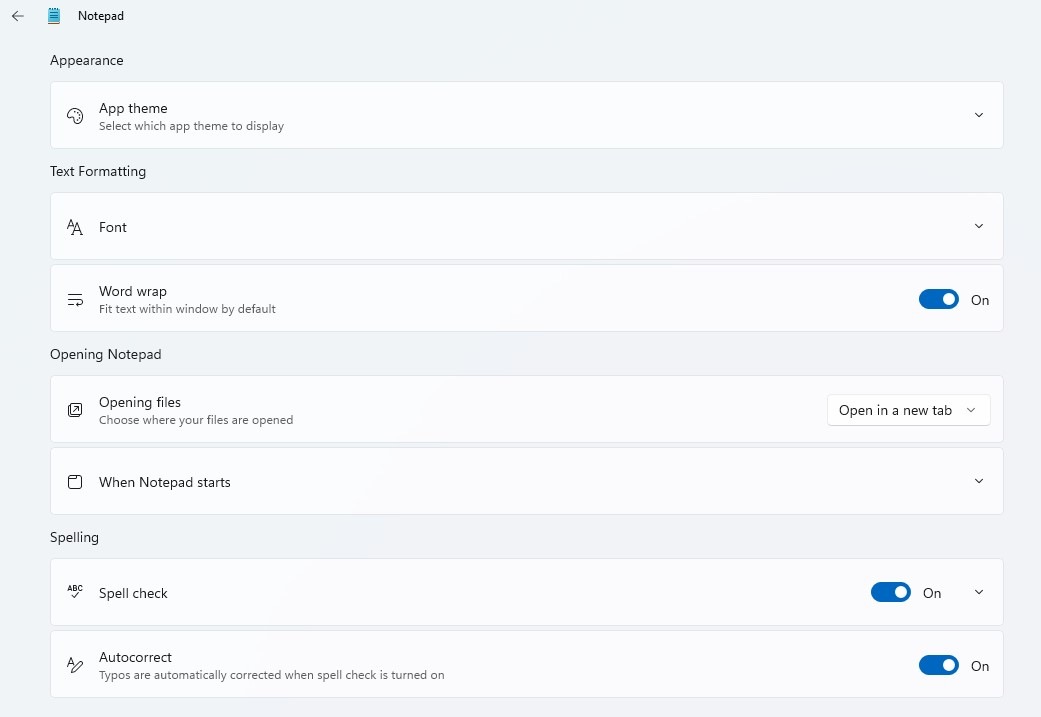Expand the App theme section

pyautogui.click(x=978, y=115)
